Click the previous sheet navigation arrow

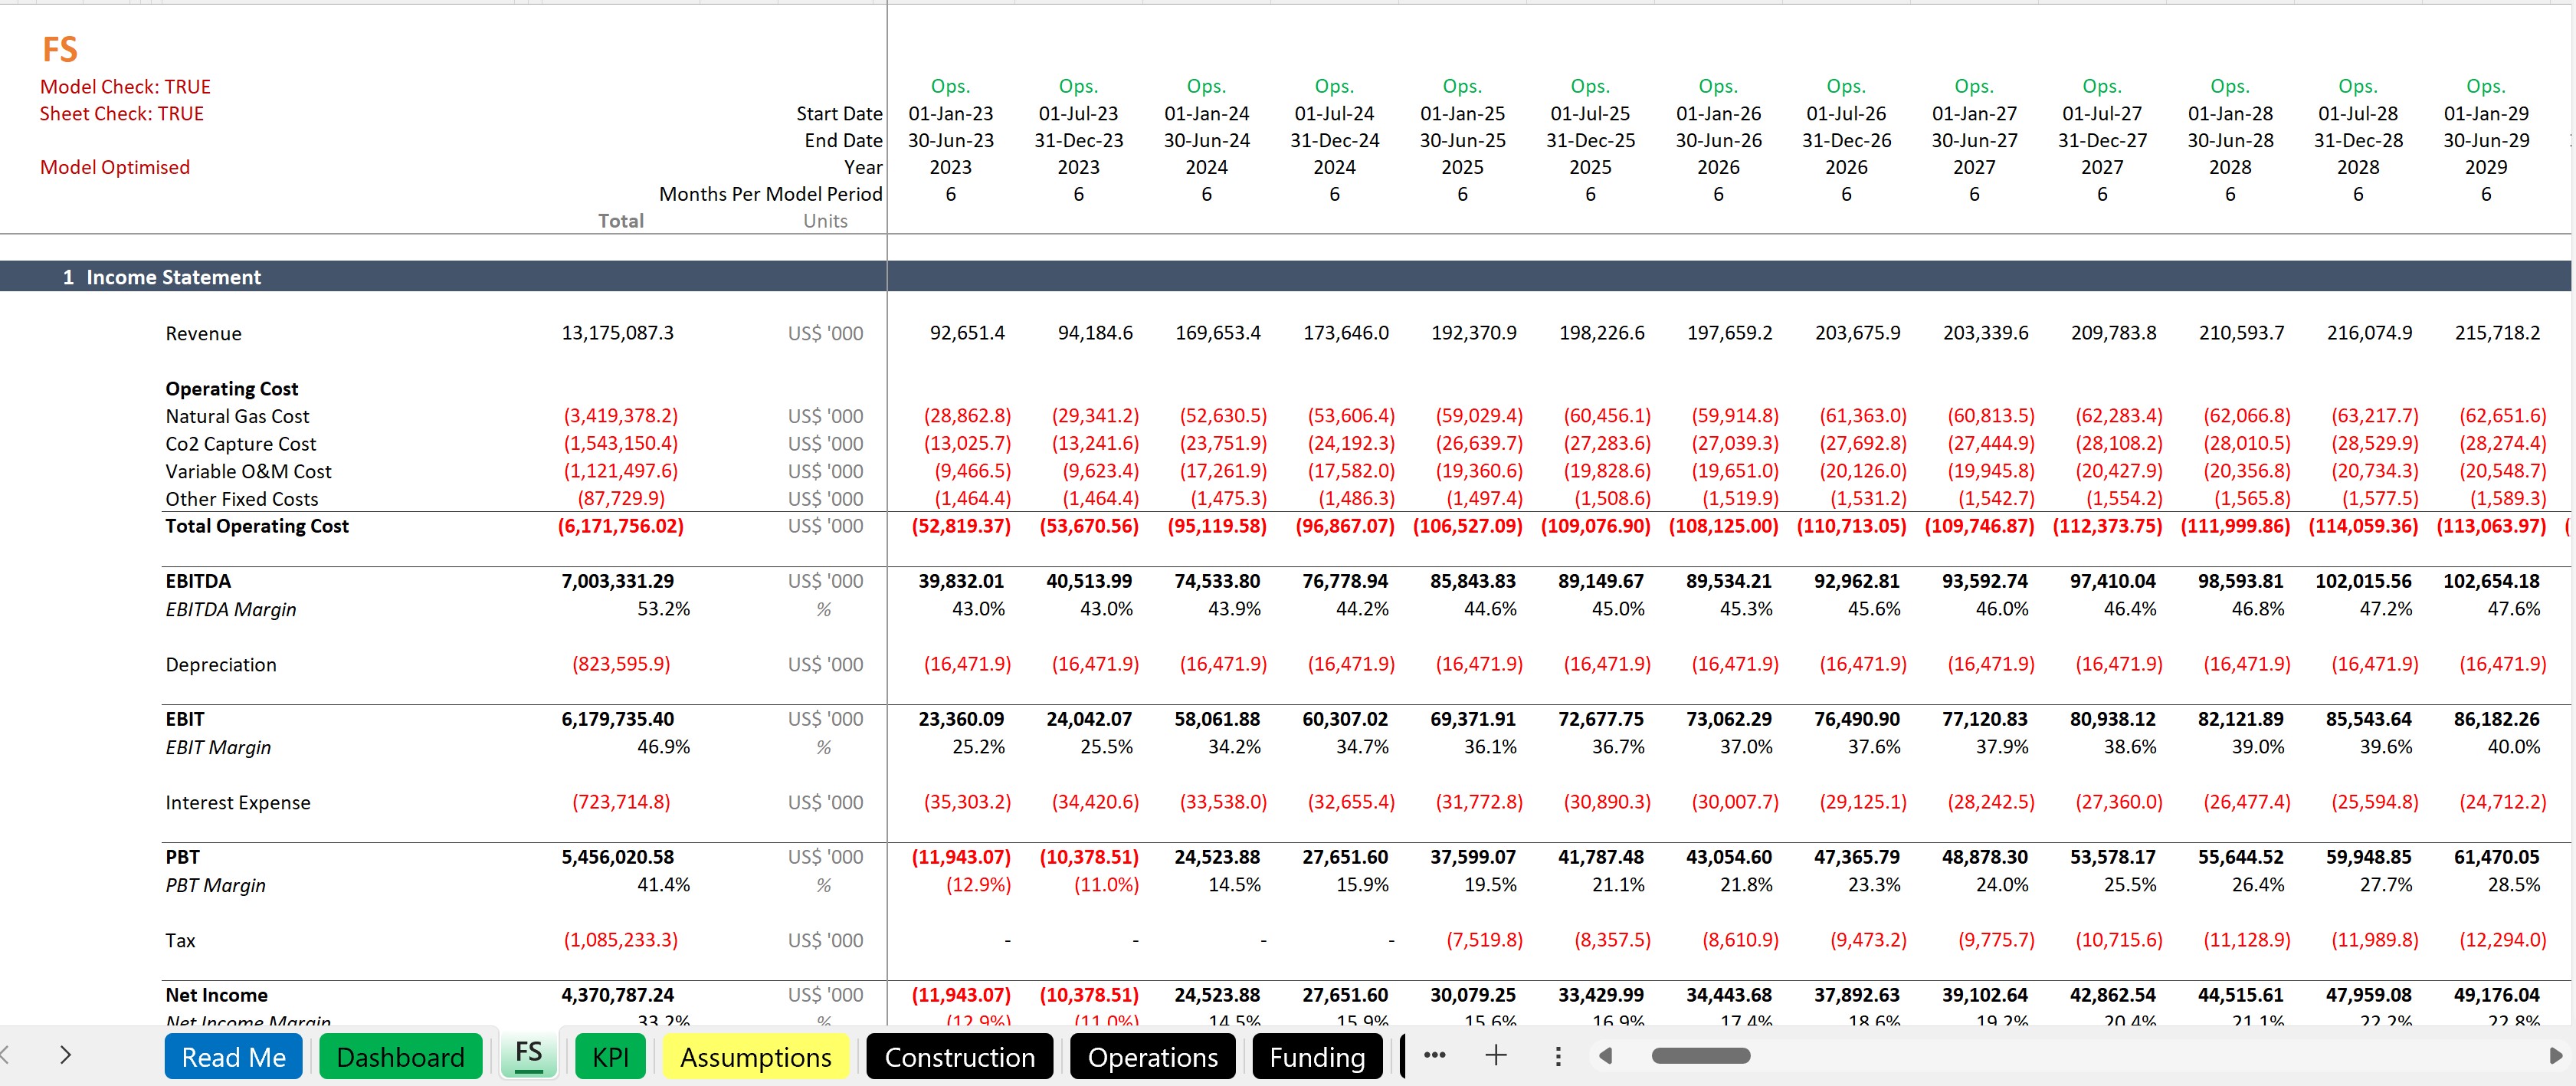point(5,1055)
